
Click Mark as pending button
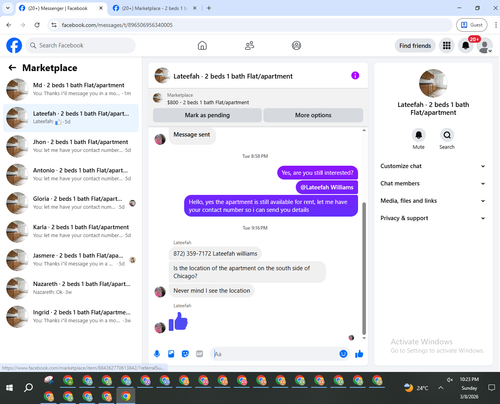tap(207, 115)
